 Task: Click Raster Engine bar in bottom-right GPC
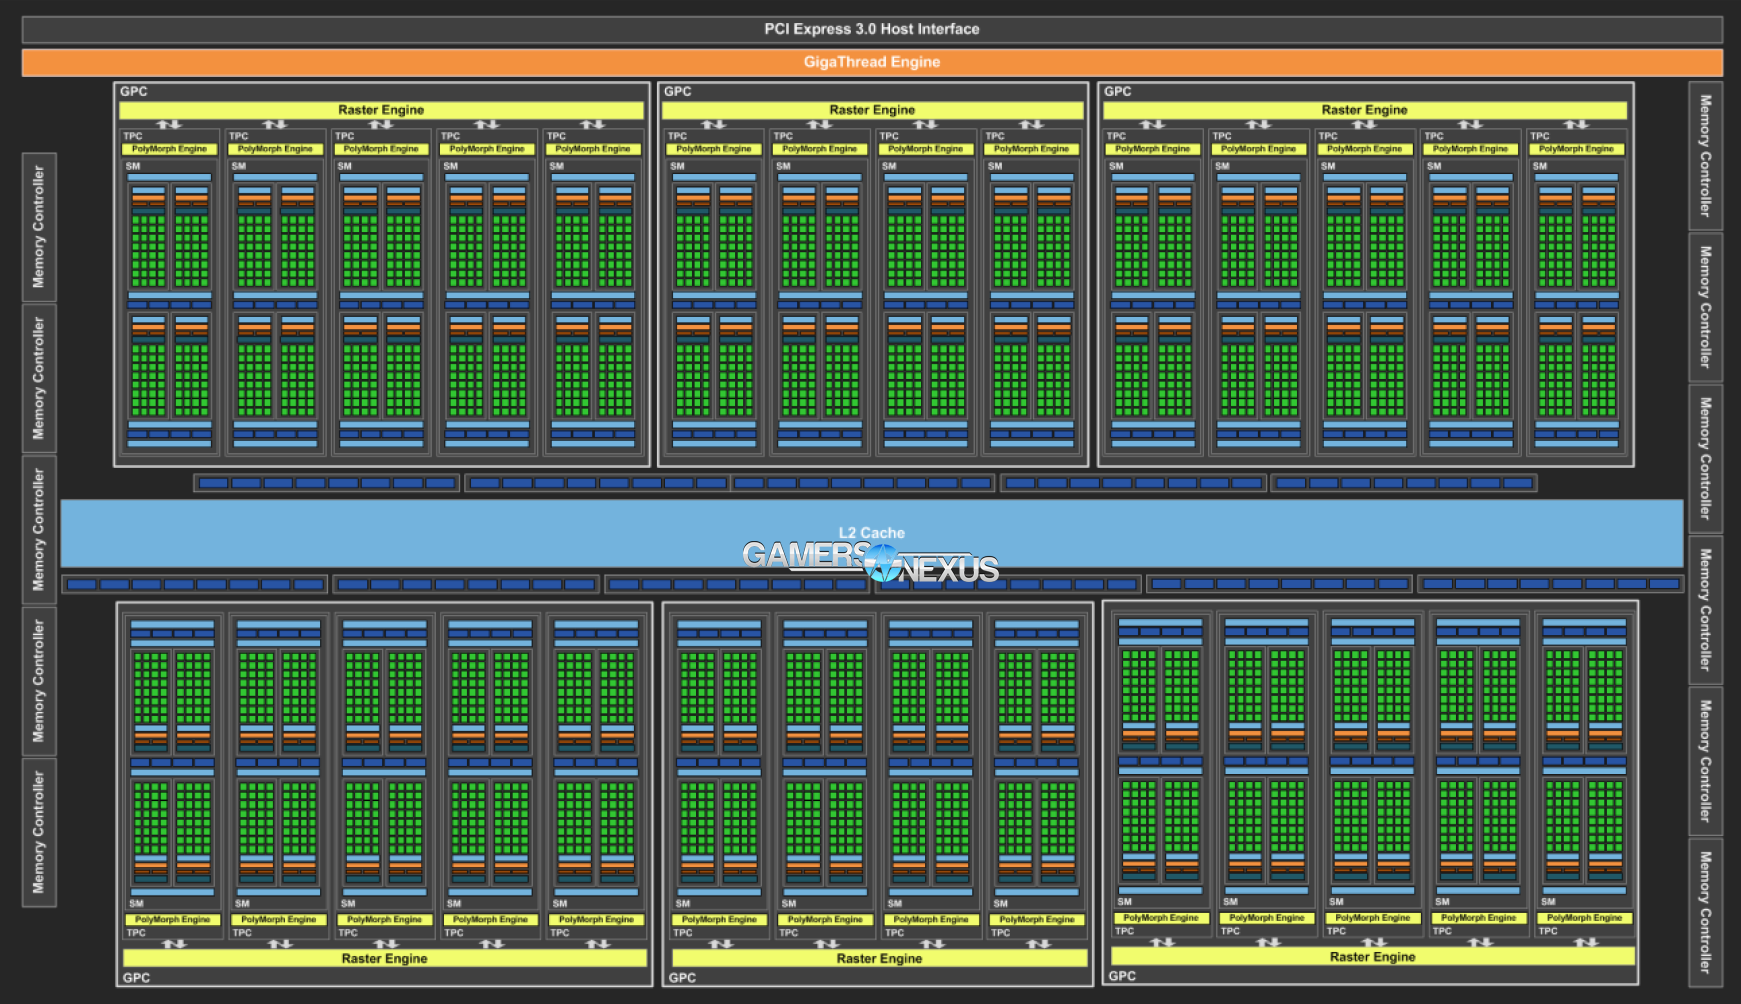(x=1372, y=956)
